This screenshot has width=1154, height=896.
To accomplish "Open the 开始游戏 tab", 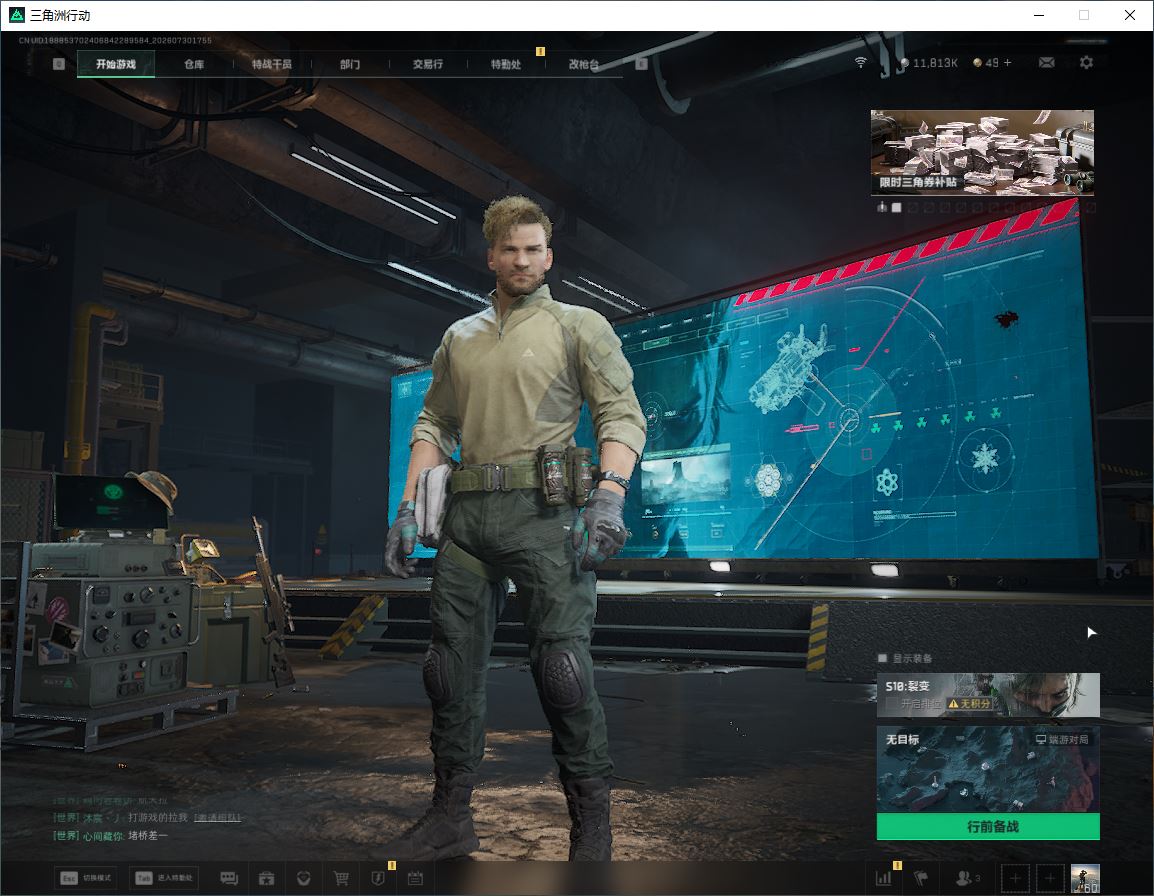I will [116, 64].
